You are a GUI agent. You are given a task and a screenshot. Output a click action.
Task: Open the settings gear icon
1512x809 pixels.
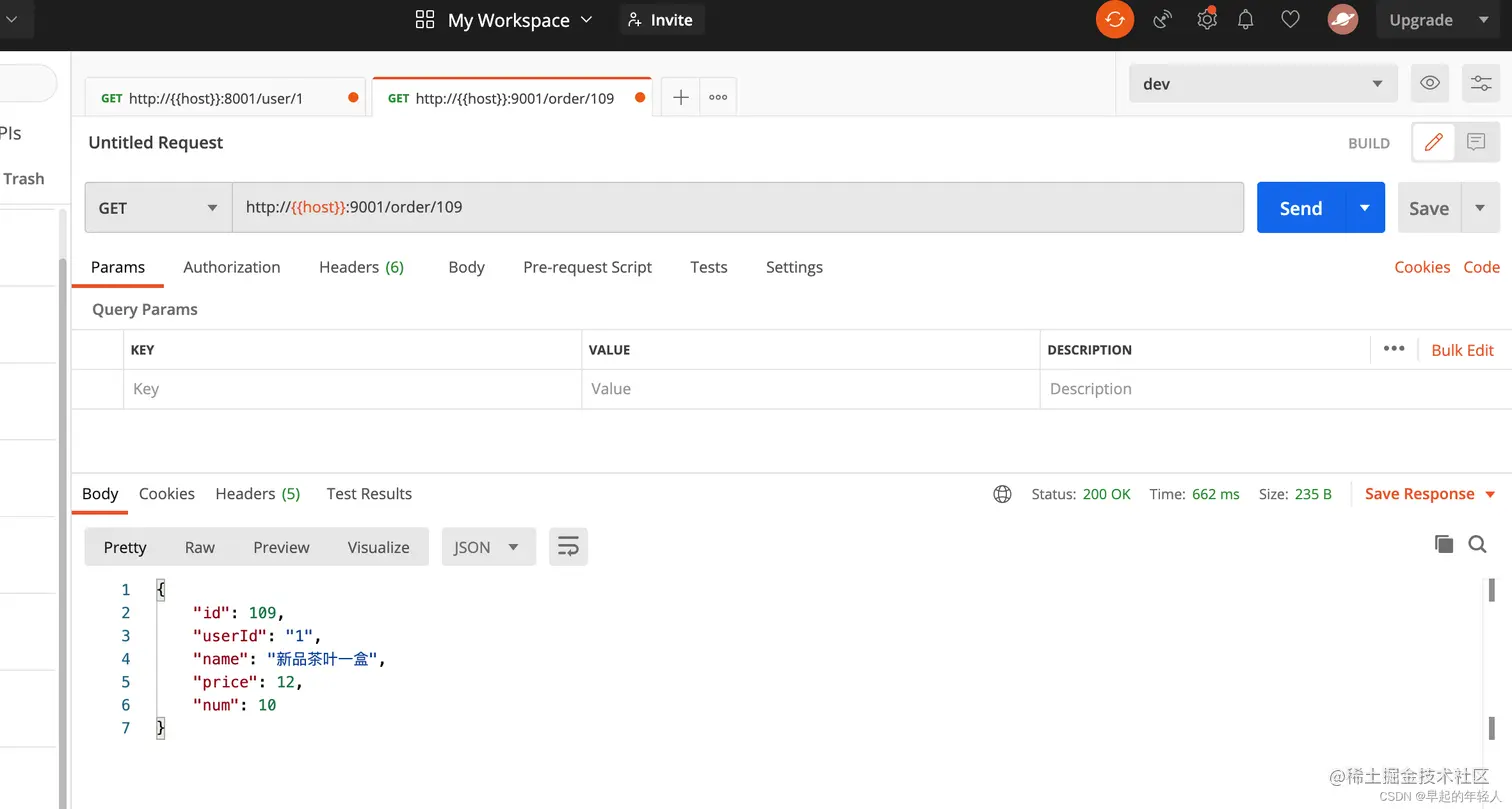click(1207, 19)
